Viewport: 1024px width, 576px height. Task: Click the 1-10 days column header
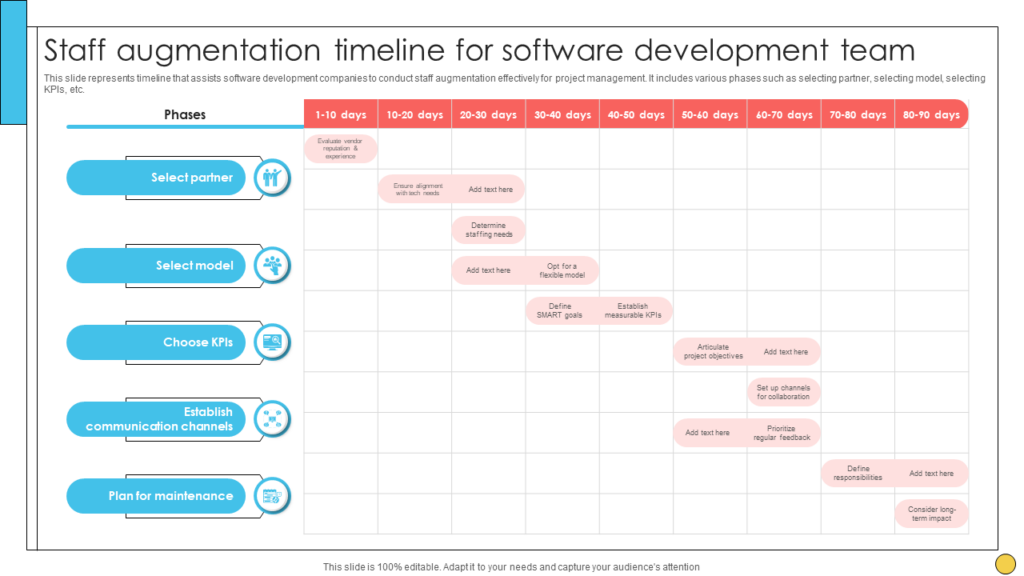pos(341,114)
